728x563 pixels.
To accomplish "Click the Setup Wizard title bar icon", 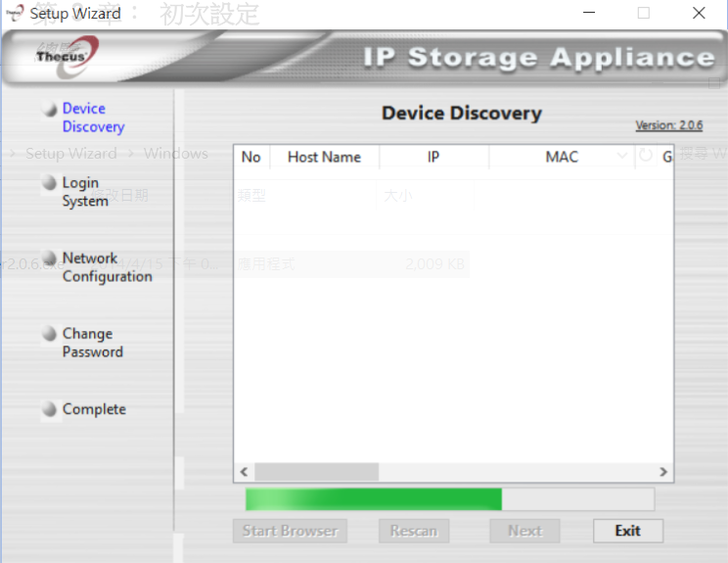I will point(15,13).
